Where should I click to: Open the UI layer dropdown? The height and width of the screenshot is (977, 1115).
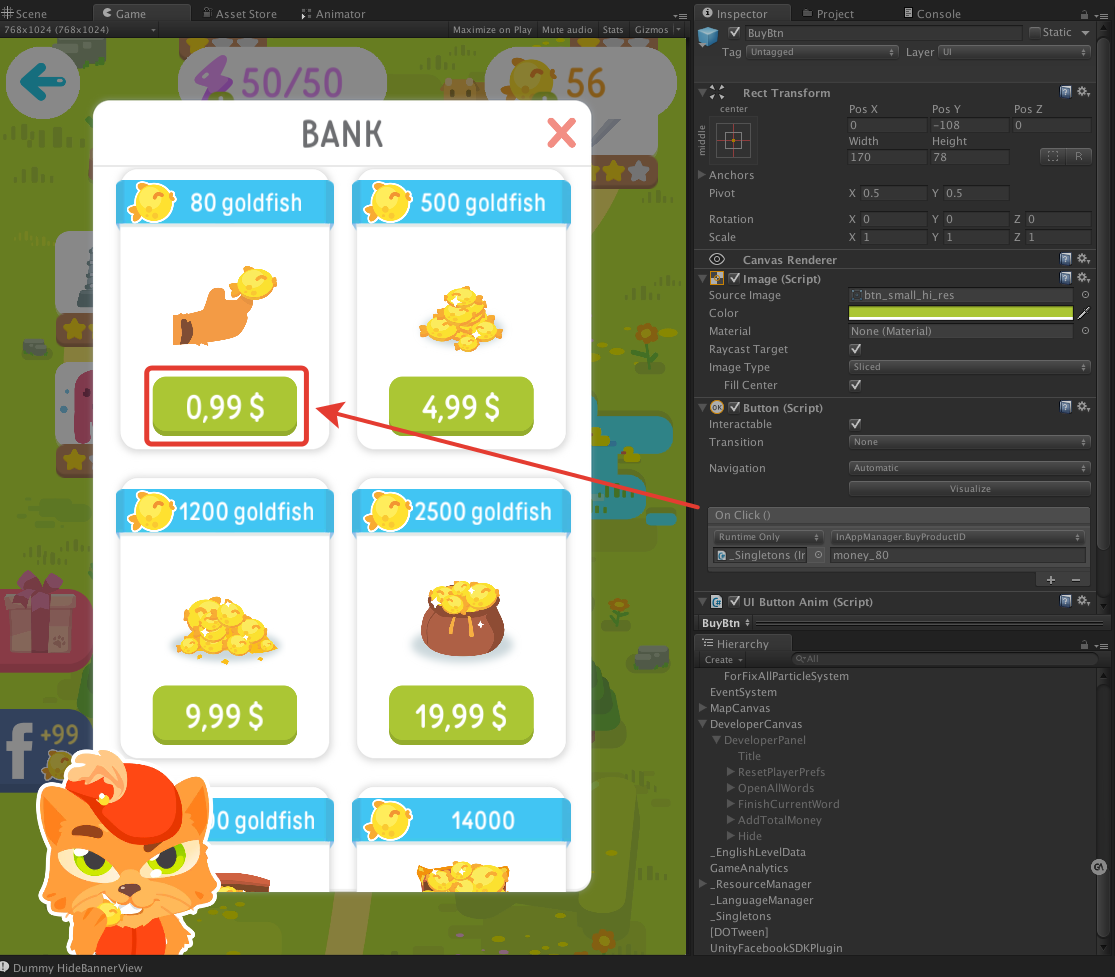tap(1014, 52)
